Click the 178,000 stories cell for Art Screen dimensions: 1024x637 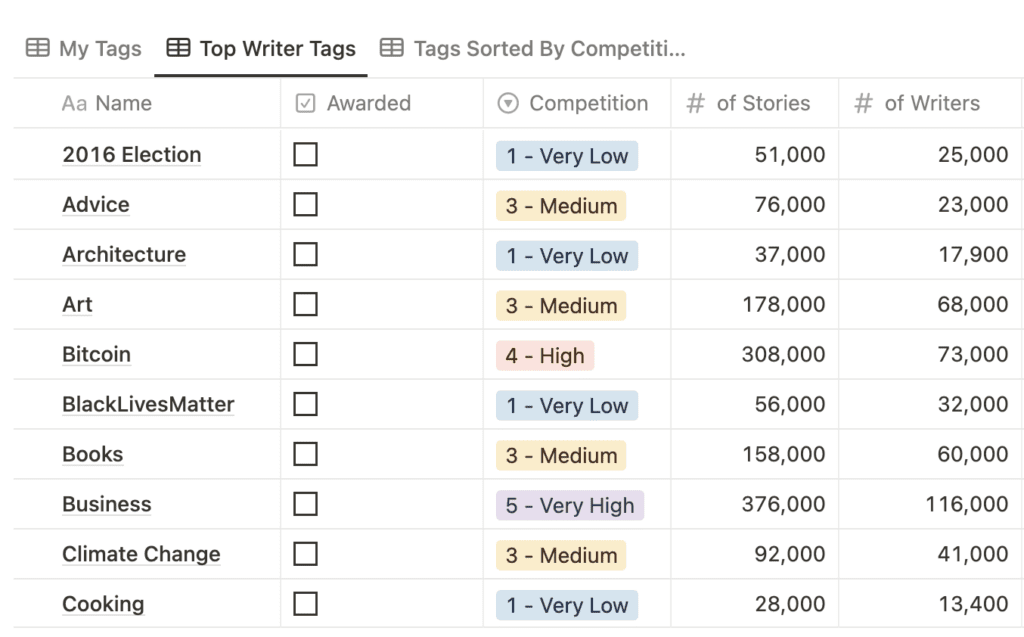pyautogui.click(x=755, y=304)
